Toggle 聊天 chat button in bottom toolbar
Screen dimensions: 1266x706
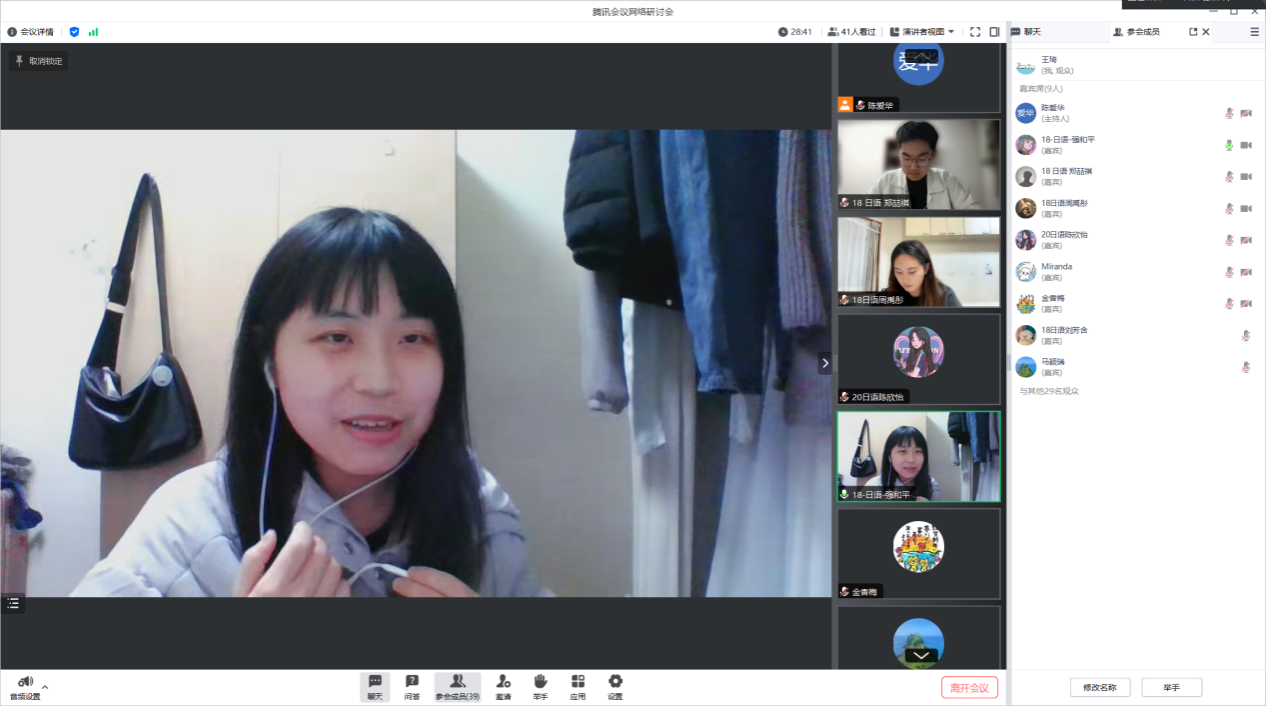375,686
